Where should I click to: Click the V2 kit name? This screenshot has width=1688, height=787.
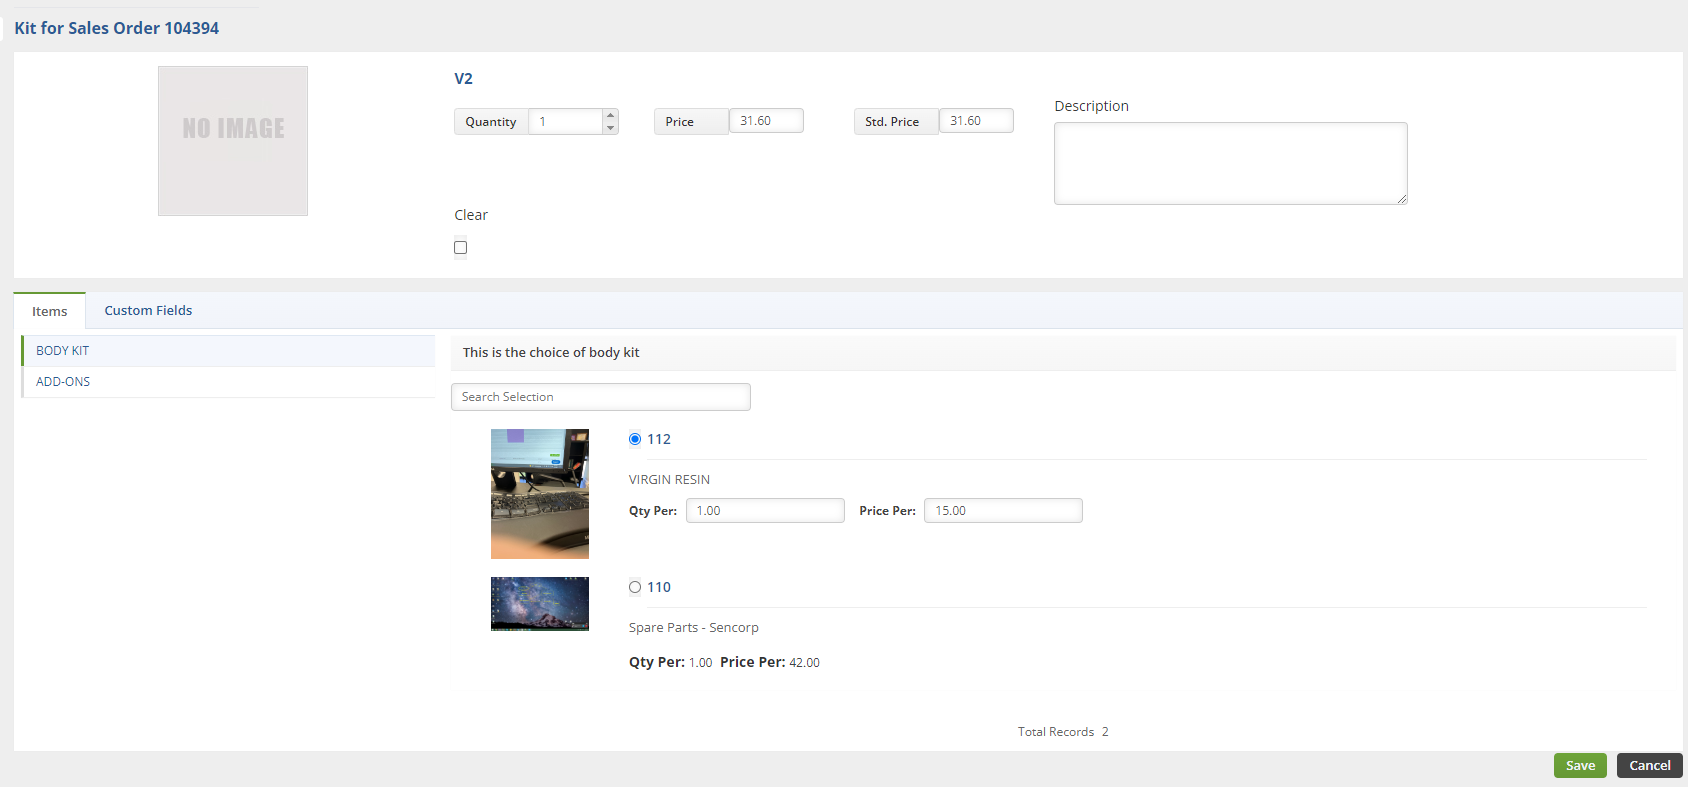point(464,79)
